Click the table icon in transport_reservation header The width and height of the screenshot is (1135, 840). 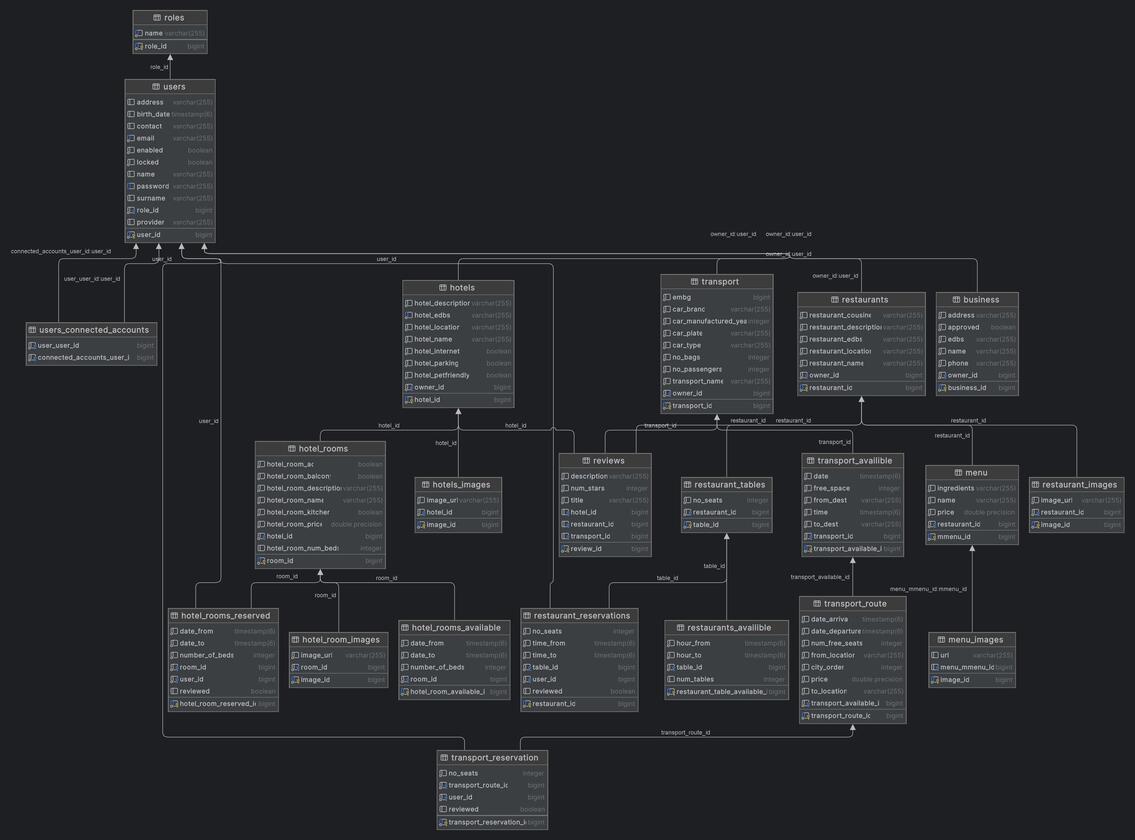[443, 758]
